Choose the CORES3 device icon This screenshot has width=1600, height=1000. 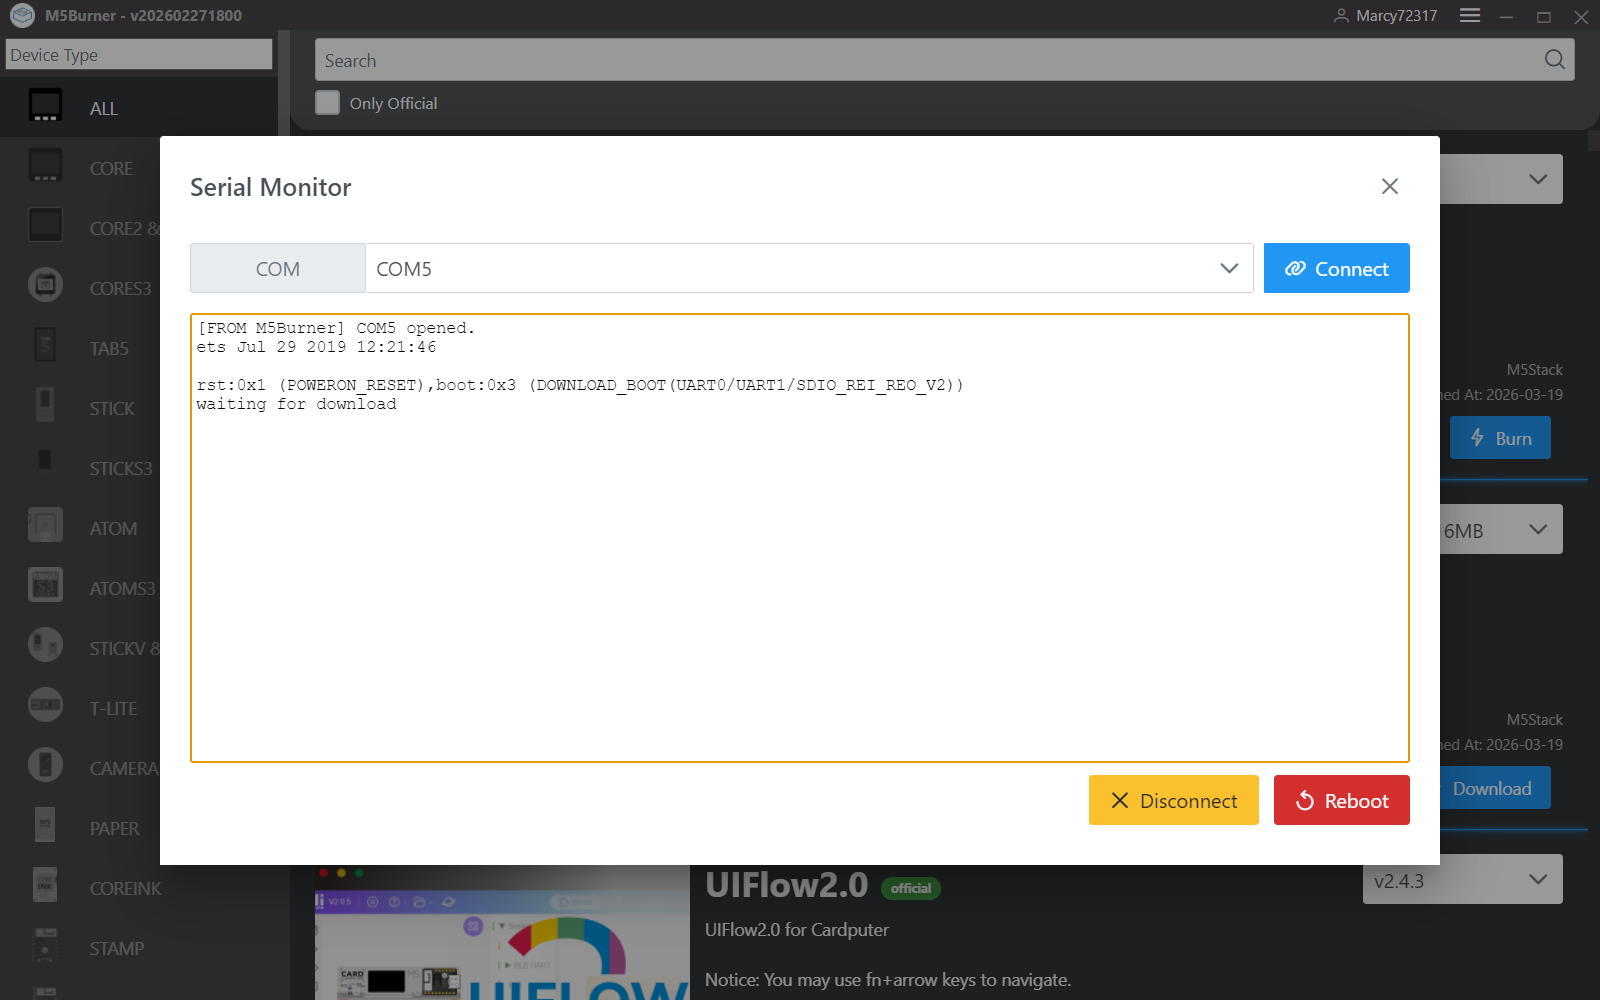pyautogui.click(x=45, y=286)
